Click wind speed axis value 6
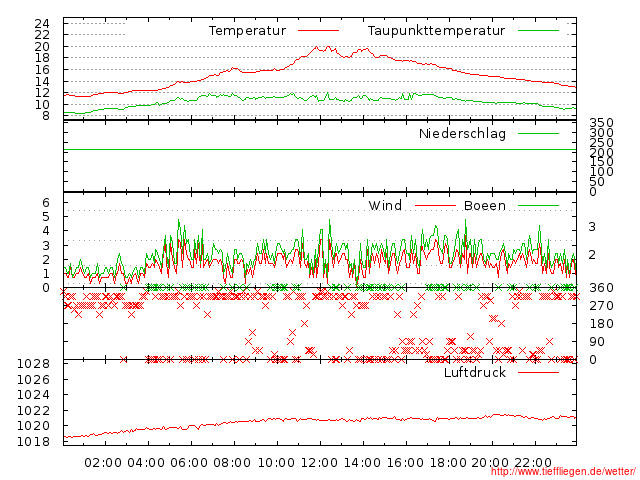The image size is (640, 480). point(46,203)
